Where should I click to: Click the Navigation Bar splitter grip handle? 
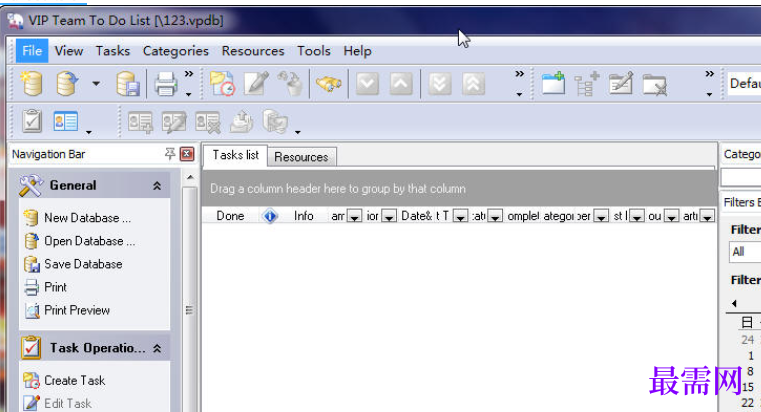coord(189,310)
